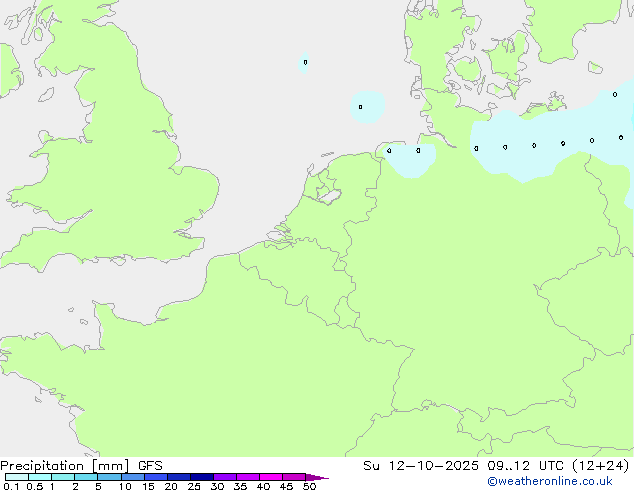The height and width of the screenshot is (490, 634).
Task: Pick the 1–2 mm cyan legend swatch
Action: click(x=63, y=477)
